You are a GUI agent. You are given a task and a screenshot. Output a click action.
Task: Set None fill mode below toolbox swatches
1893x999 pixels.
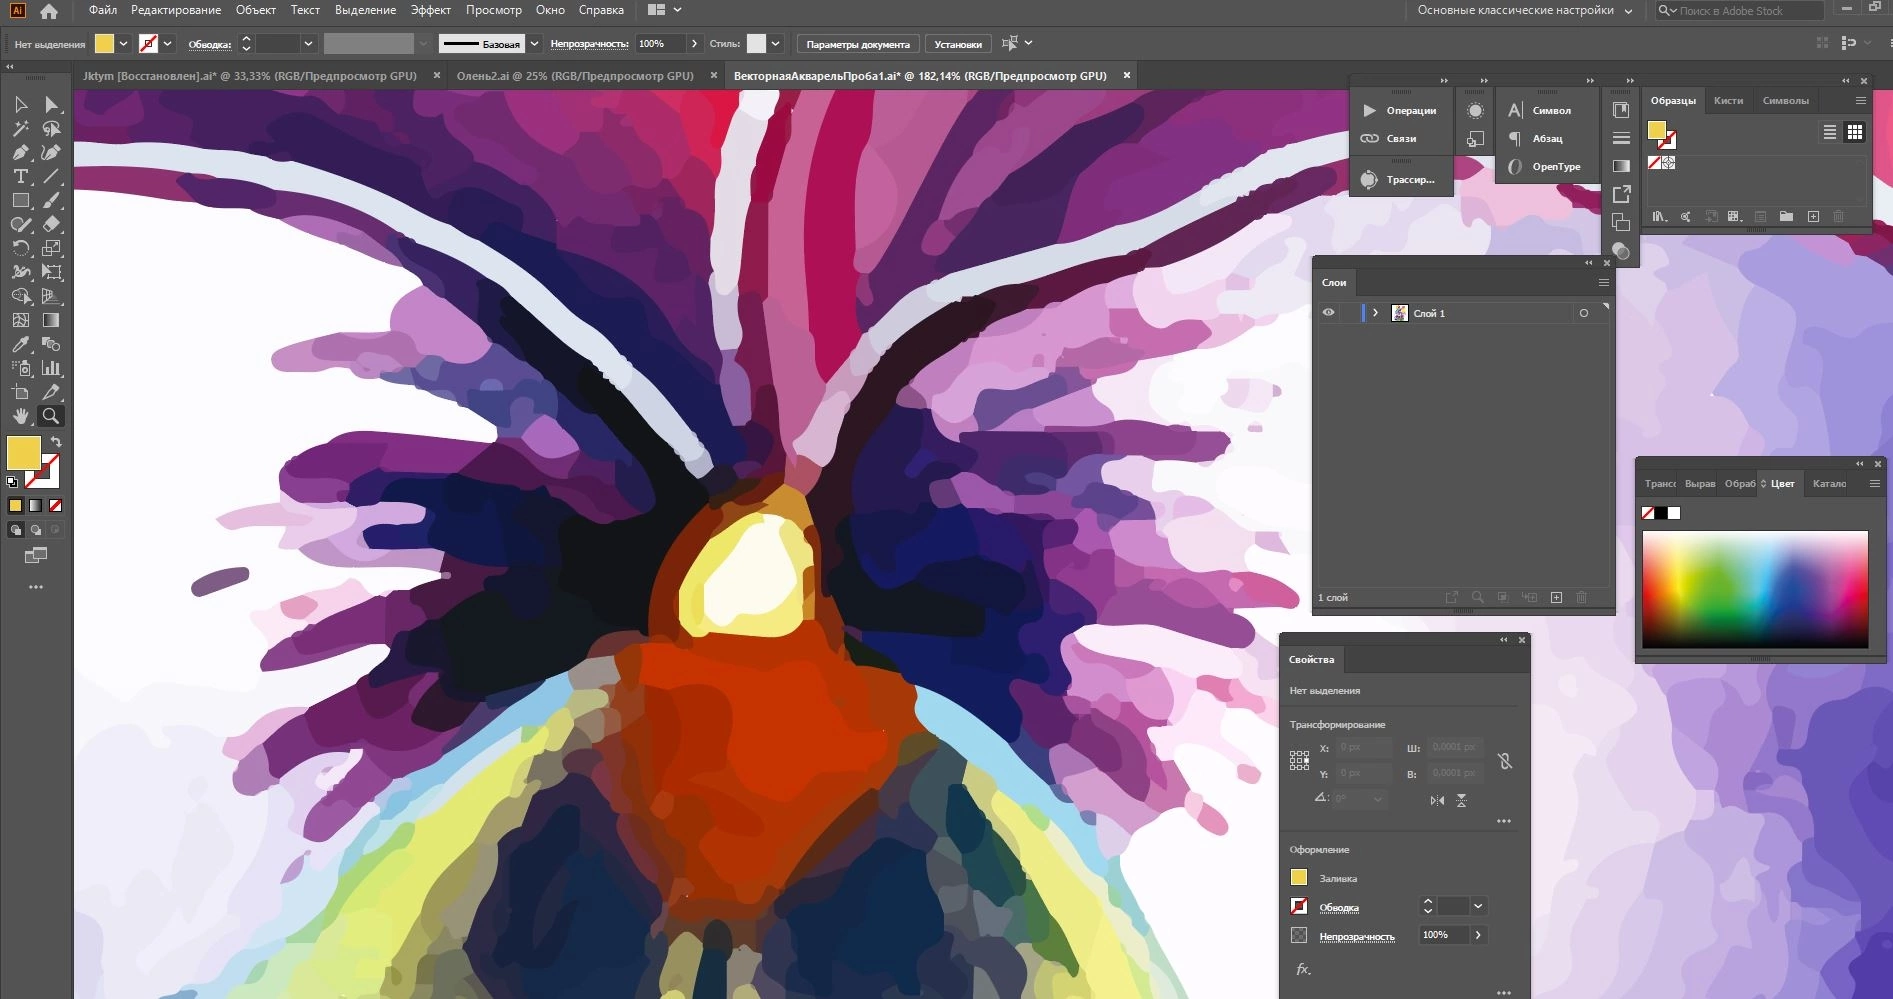[55, 505]
